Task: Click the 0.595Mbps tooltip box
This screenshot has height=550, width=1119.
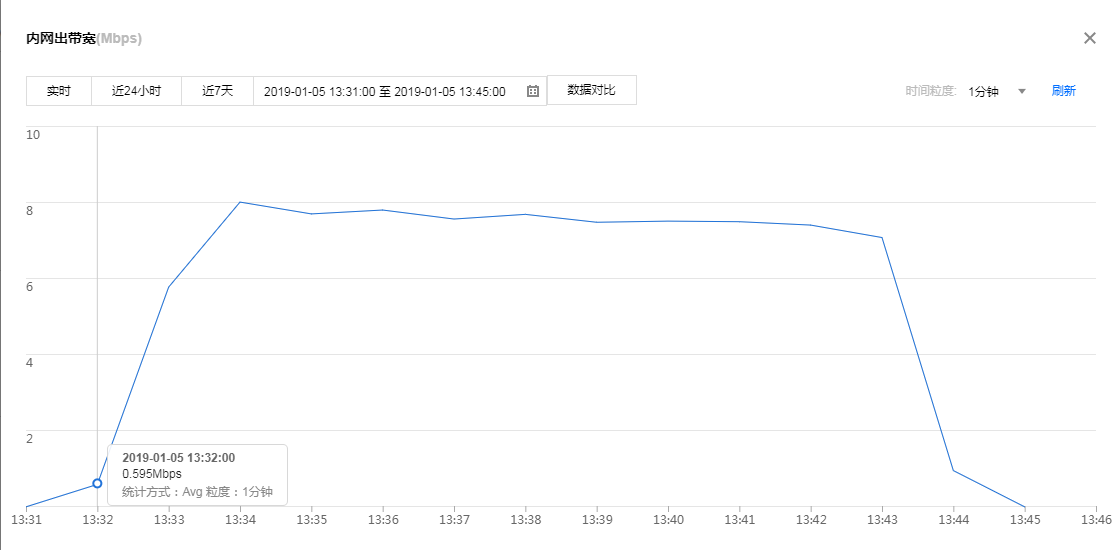Action: (x=197, y=474)
